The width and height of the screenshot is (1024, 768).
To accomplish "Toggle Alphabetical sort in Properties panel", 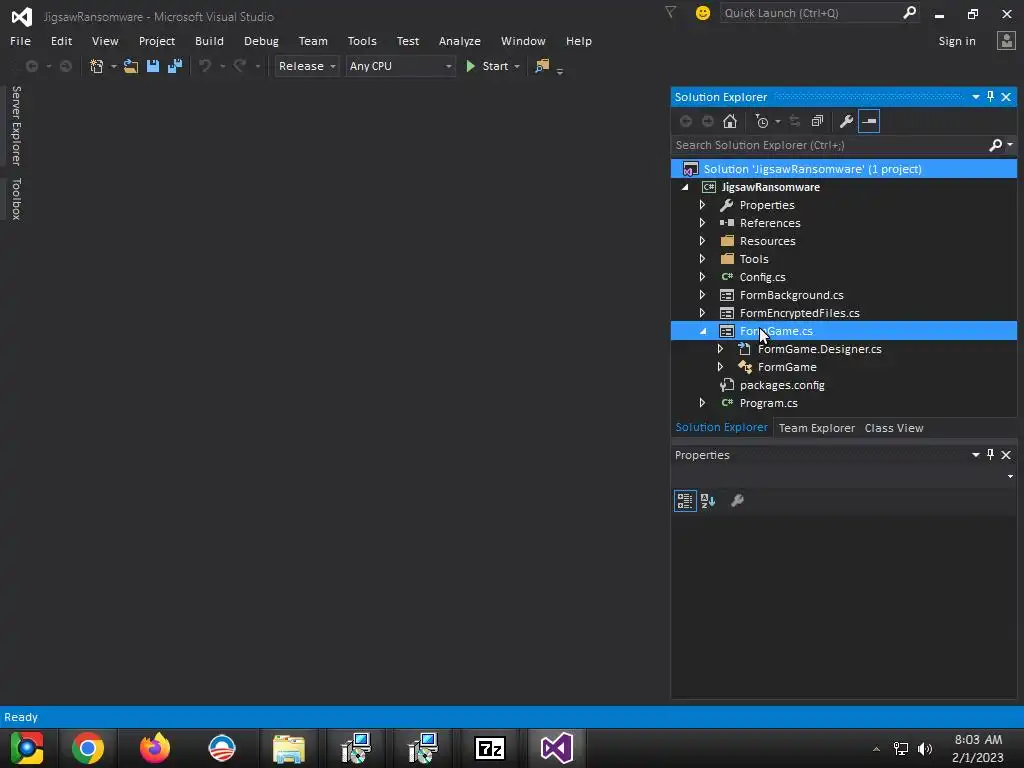I will pos(708,501).
